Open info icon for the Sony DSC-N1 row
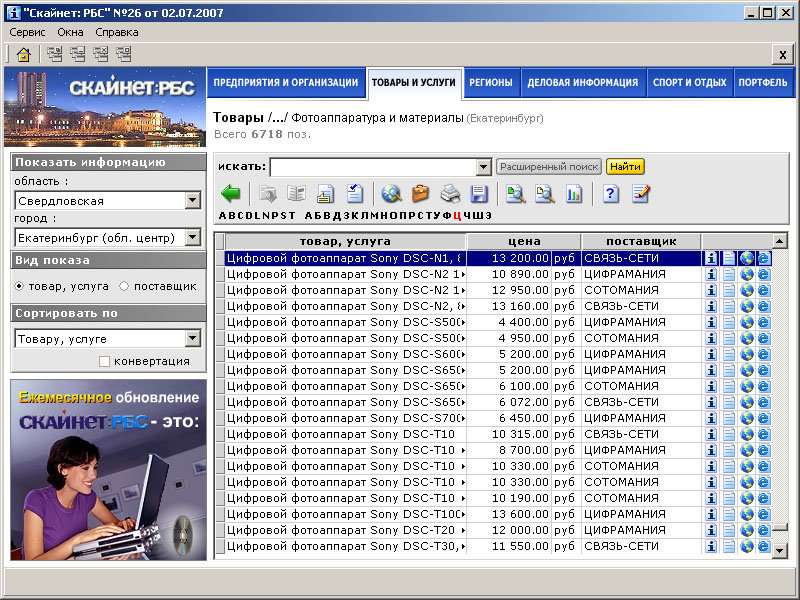Viewport: 800px width, 600px height. pos(711,258)
